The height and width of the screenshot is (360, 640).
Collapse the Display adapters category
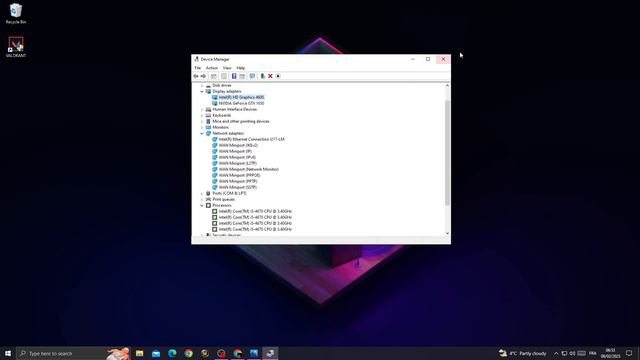coord(202,91)
